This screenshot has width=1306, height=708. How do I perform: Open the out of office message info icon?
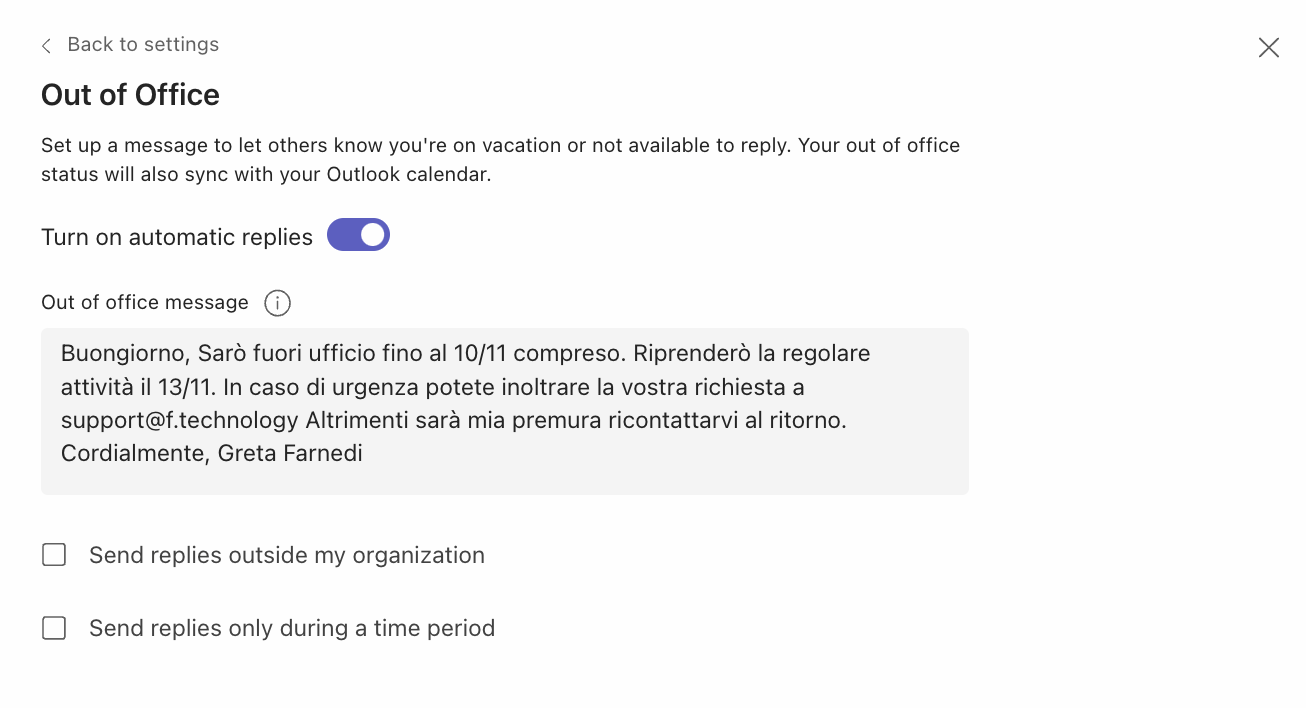click(277, 303)
